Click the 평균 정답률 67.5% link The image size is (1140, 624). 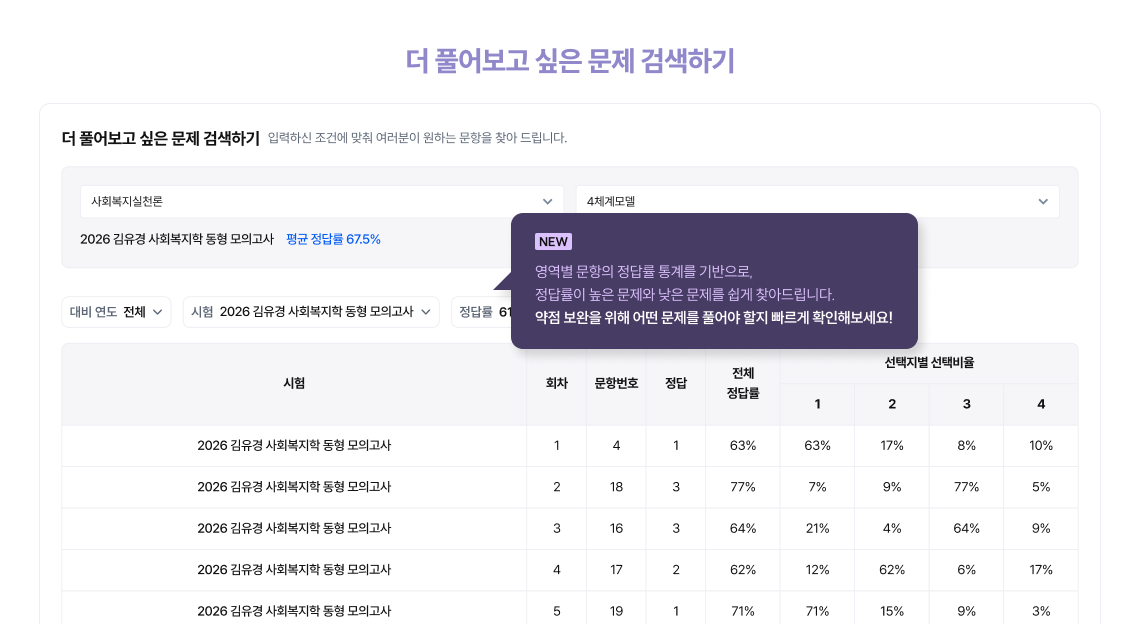pos(333,239)
